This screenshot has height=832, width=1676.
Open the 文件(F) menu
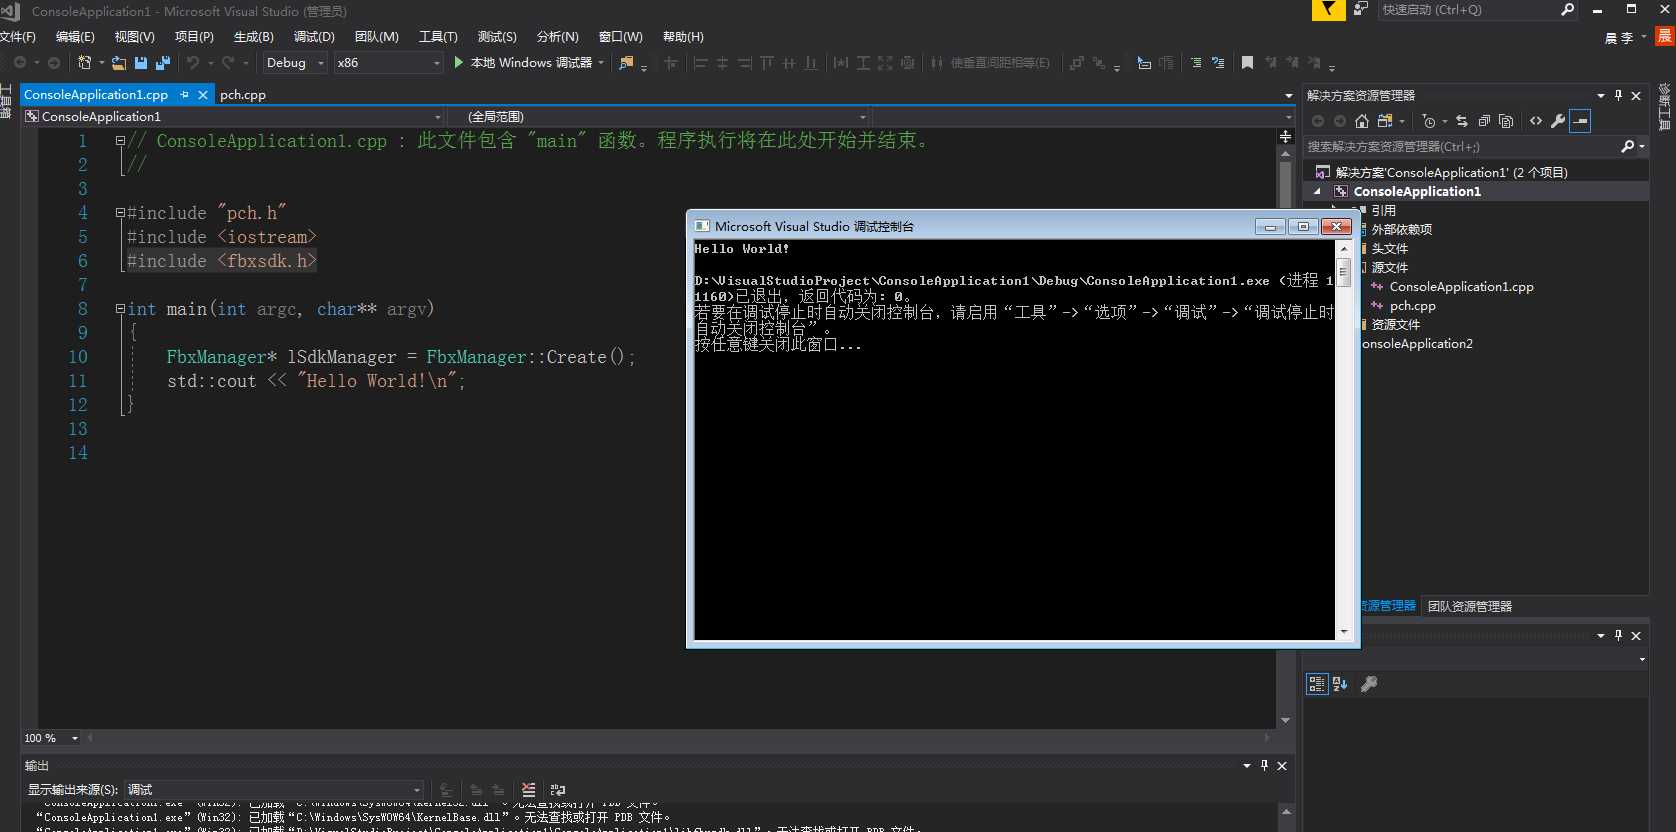tap(17, 37)
